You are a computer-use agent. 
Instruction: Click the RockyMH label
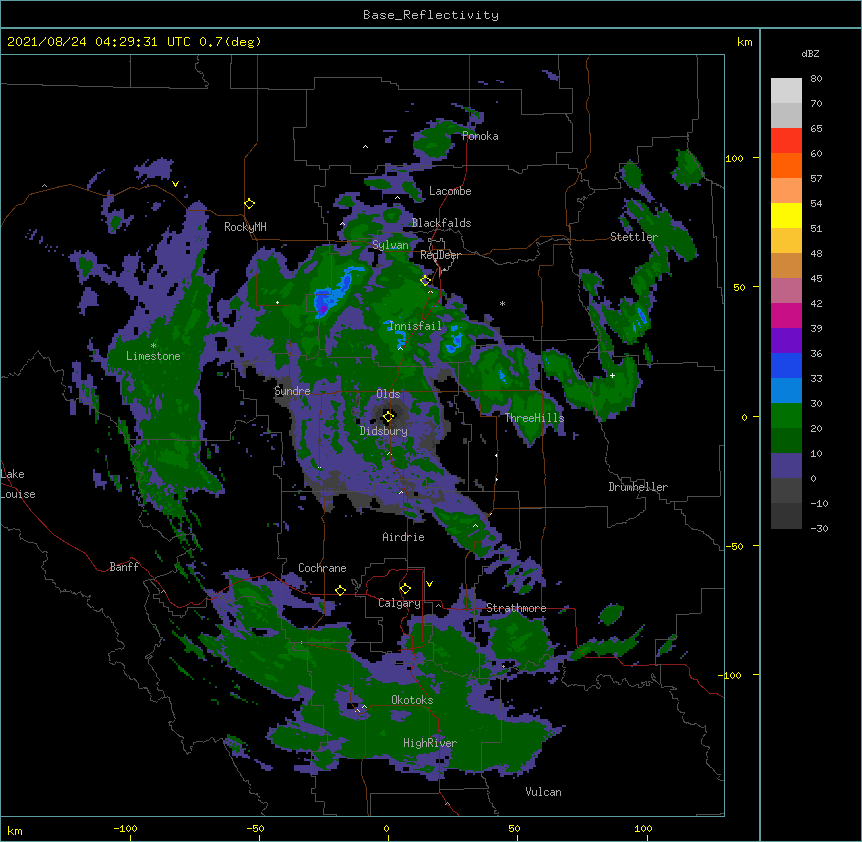245,227
